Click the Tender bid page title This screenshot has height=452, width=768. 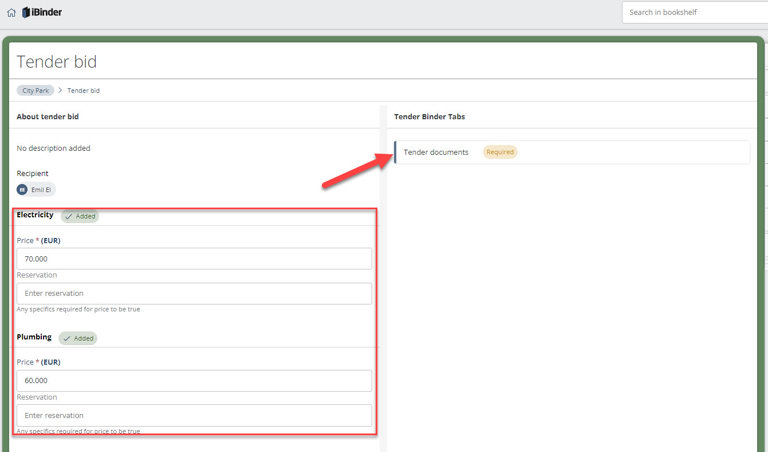[x=57, y=62]
